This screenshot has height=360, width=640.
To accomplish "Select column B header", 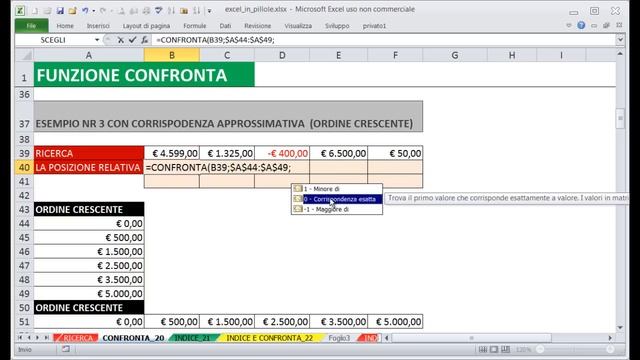I will (x=171, y=55).
